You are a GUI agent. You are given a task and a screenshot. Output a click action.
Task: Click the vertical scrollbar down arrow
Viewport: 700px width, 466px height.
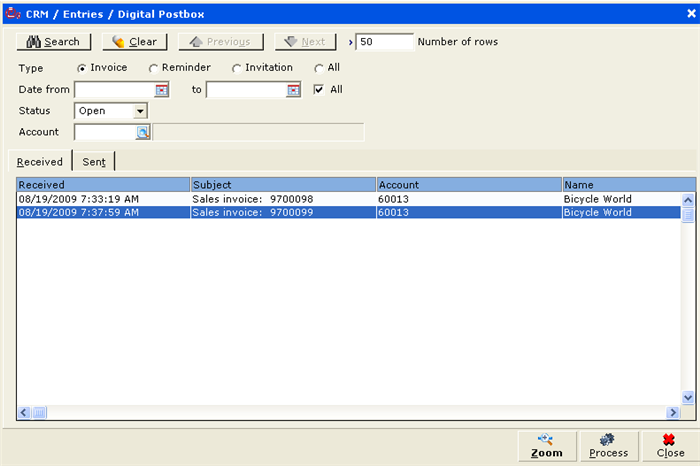click(688, 397)
